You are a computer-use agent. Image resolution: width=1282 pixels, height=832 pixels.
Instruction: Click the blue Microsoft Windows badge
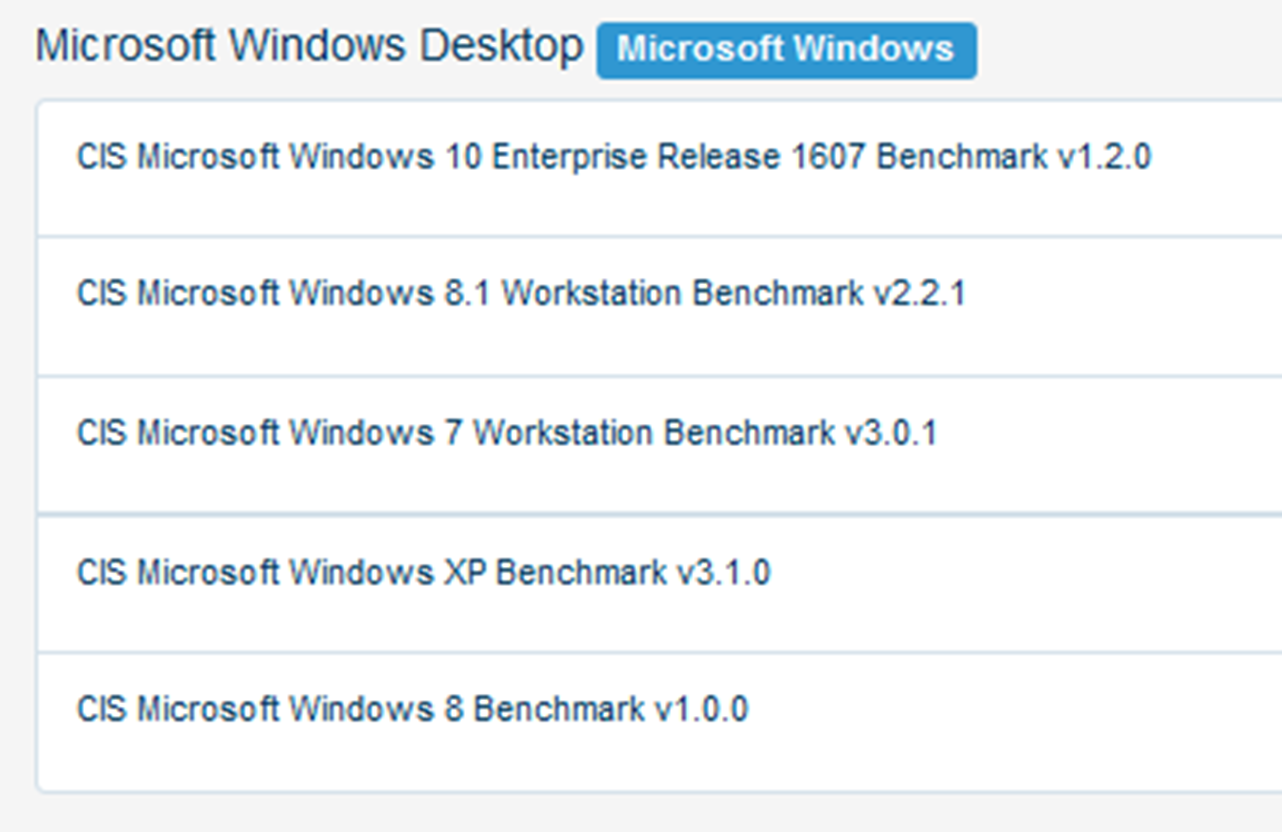pyautogui.click(x=786, y=49)
